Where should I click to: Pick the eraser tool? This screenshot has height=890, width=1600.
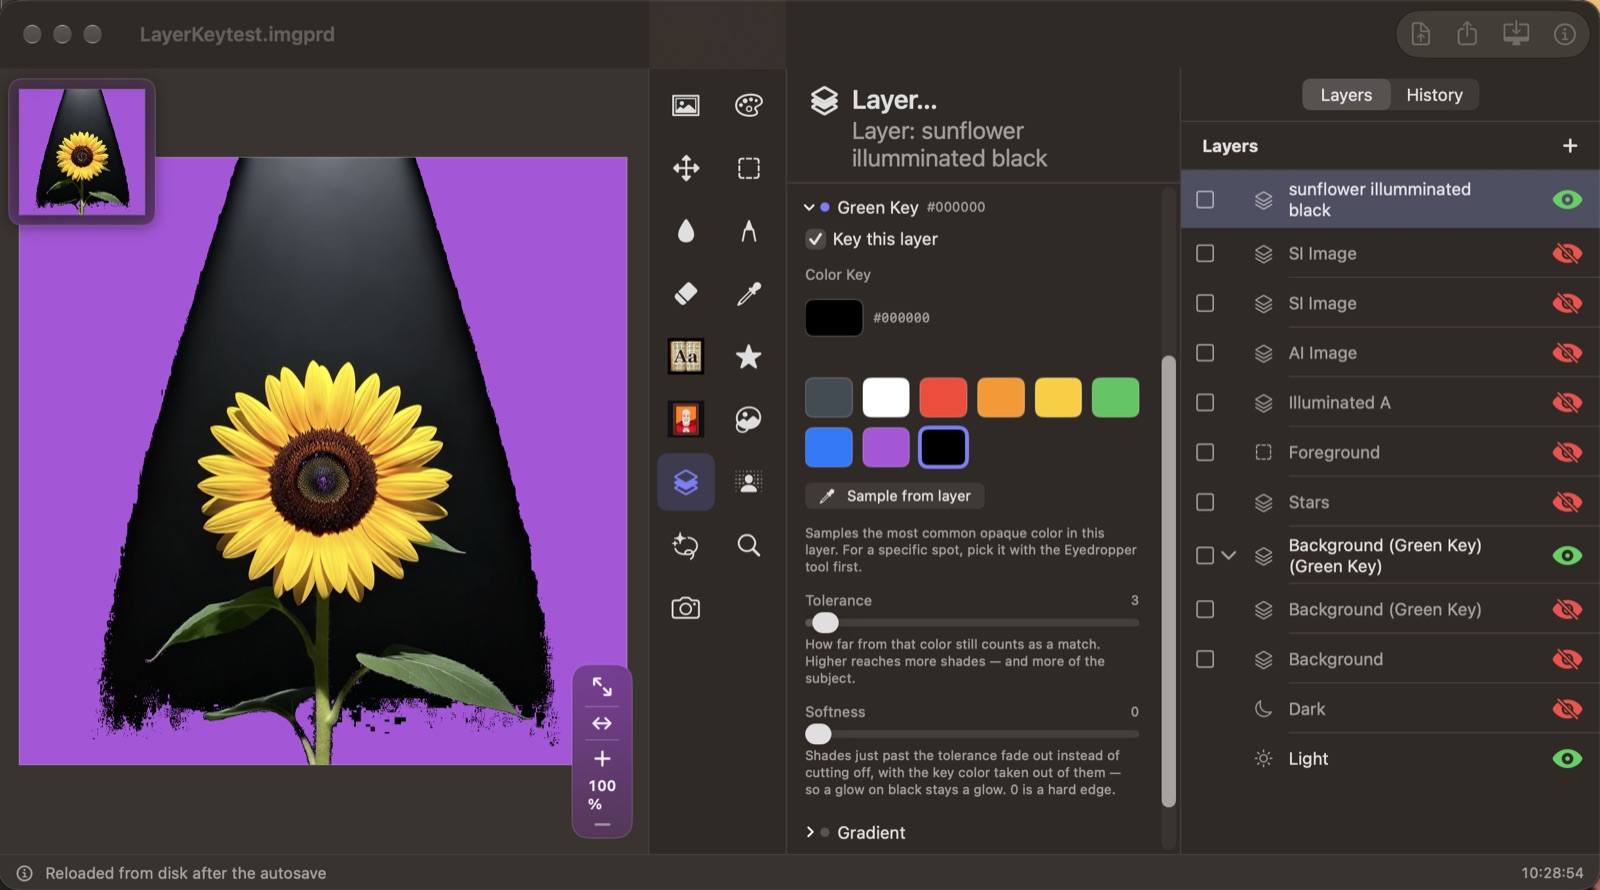point(685,293)
